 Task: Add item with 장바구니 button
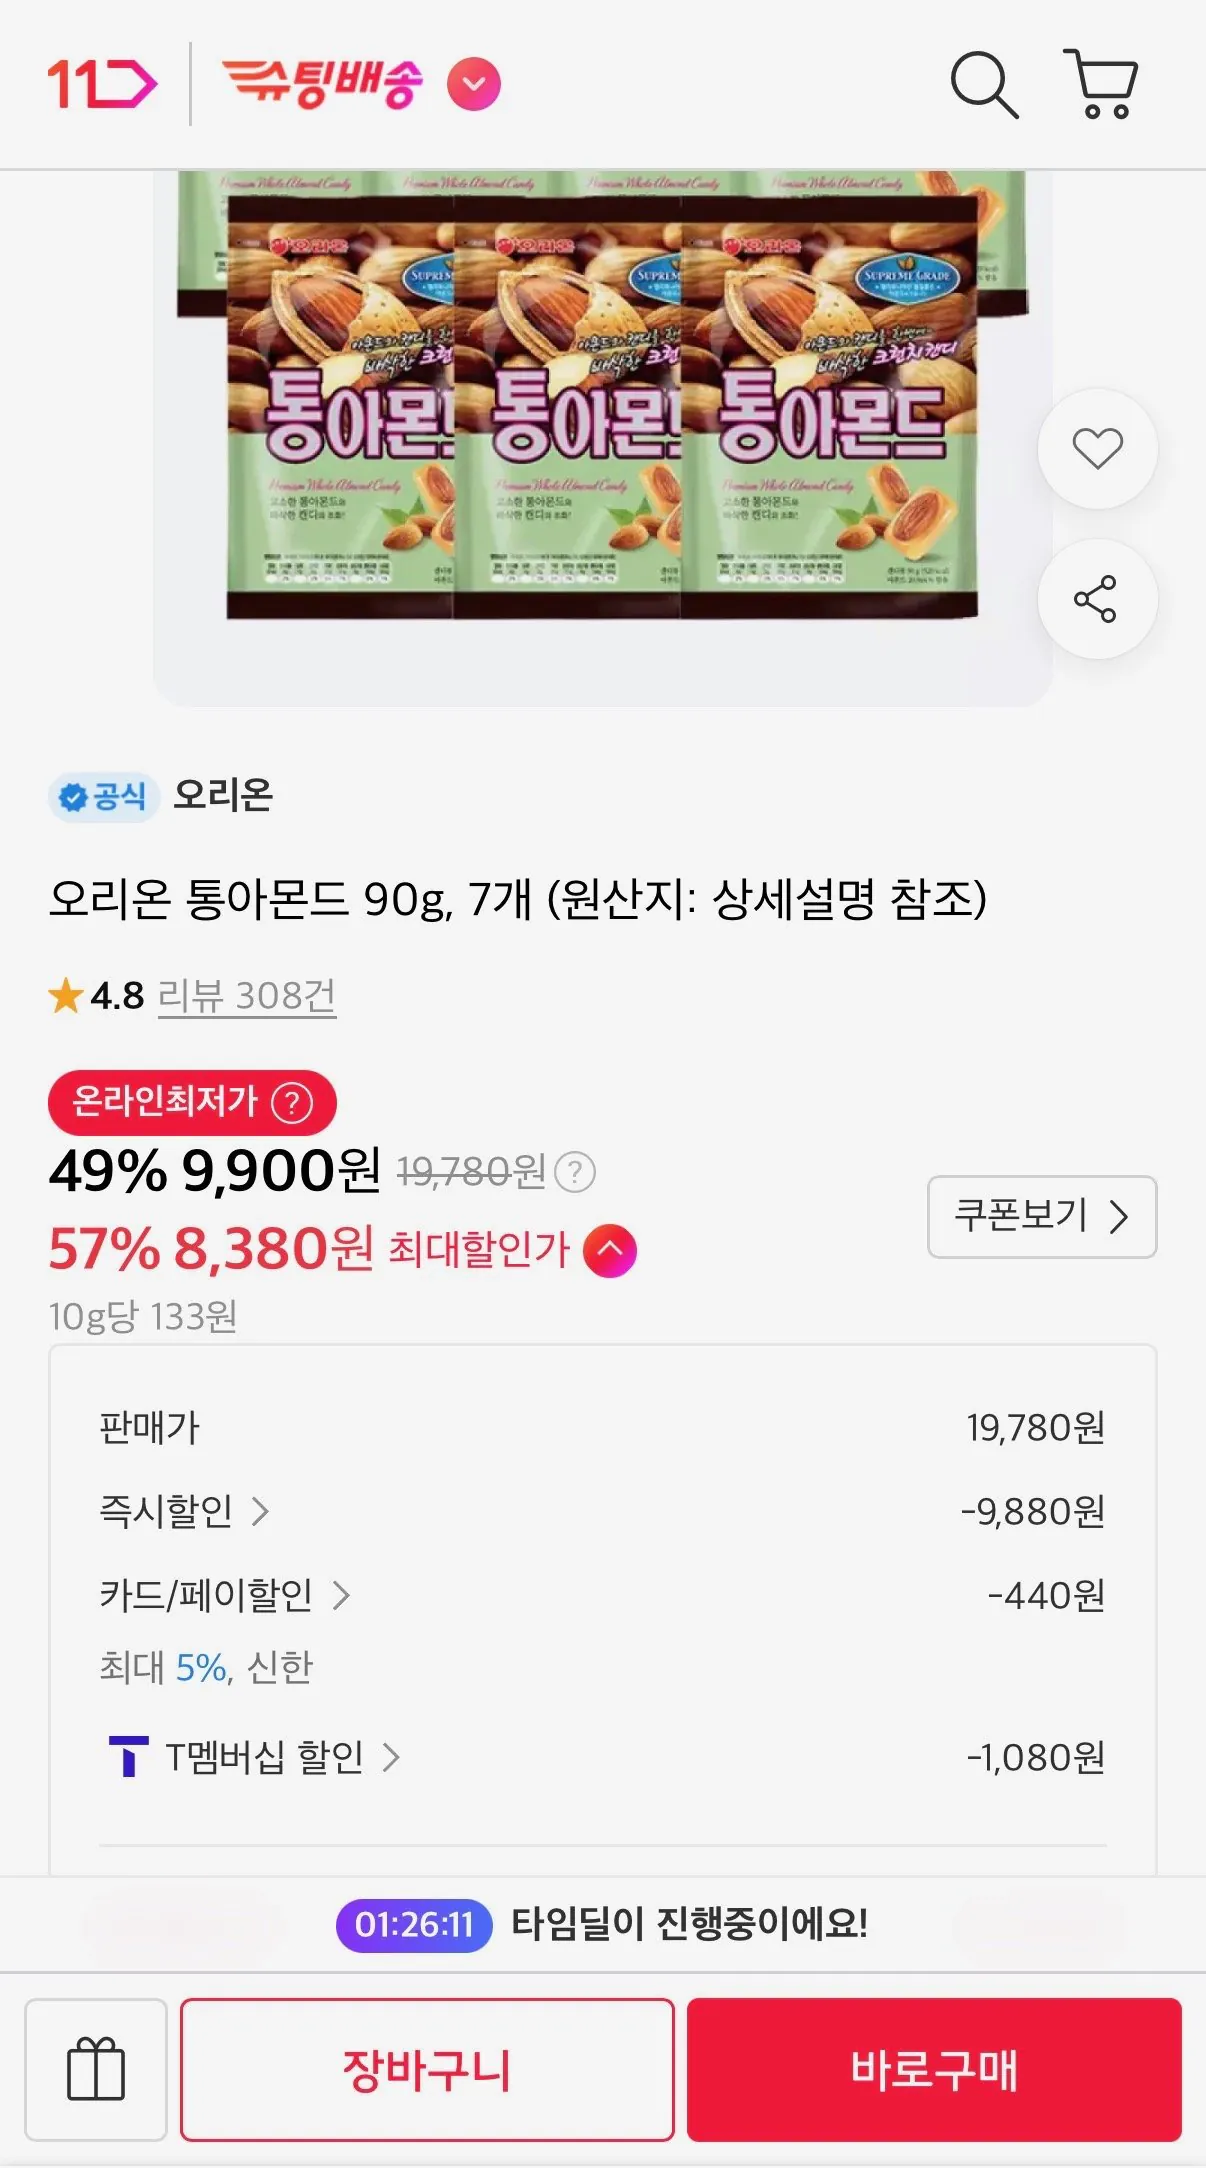tap(427, 2069)
